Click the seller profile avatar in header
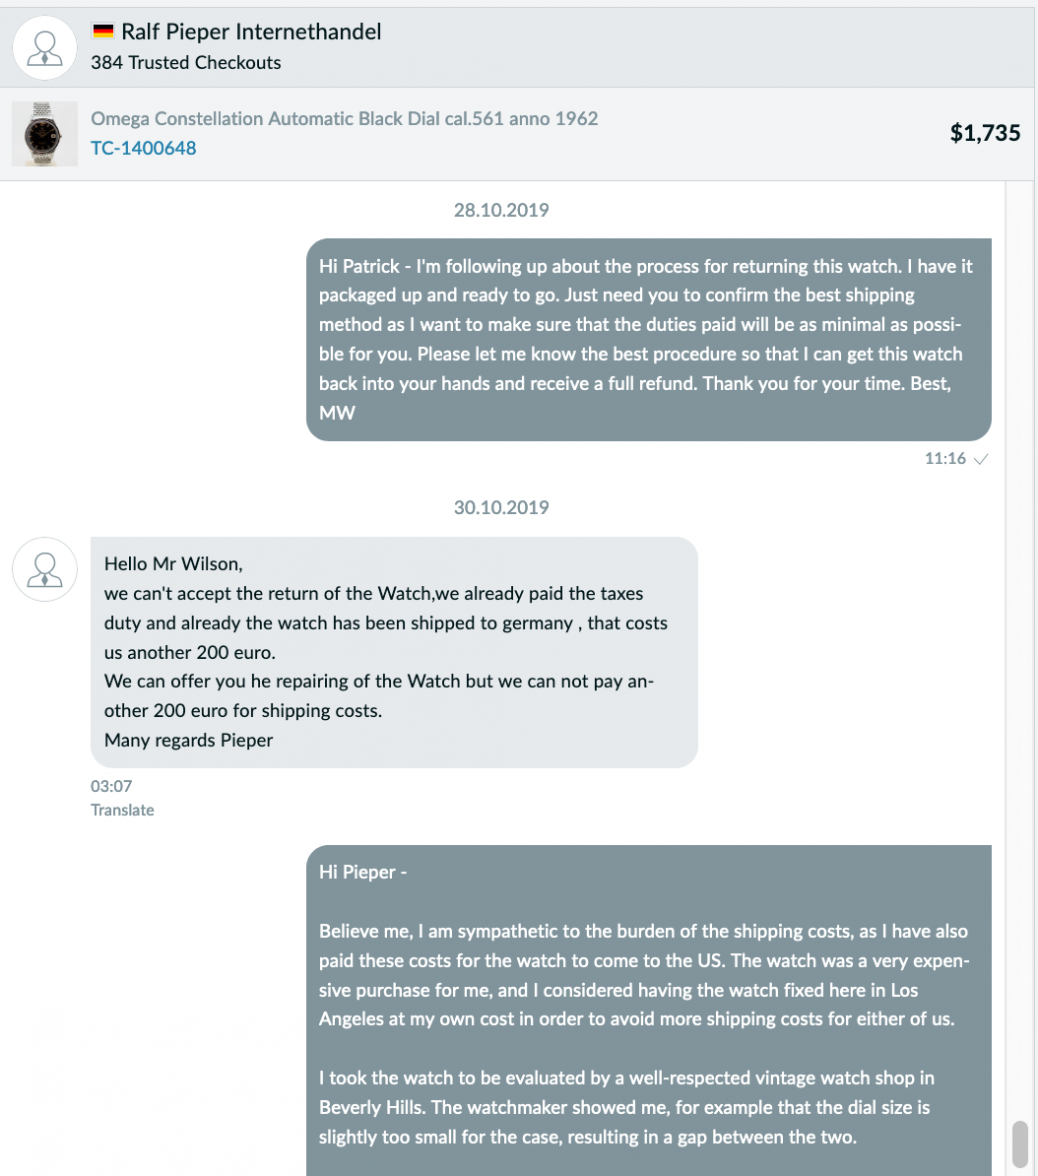This screenshot has width=1038, height=1176. pyautogui.click(x=45, y=48)
